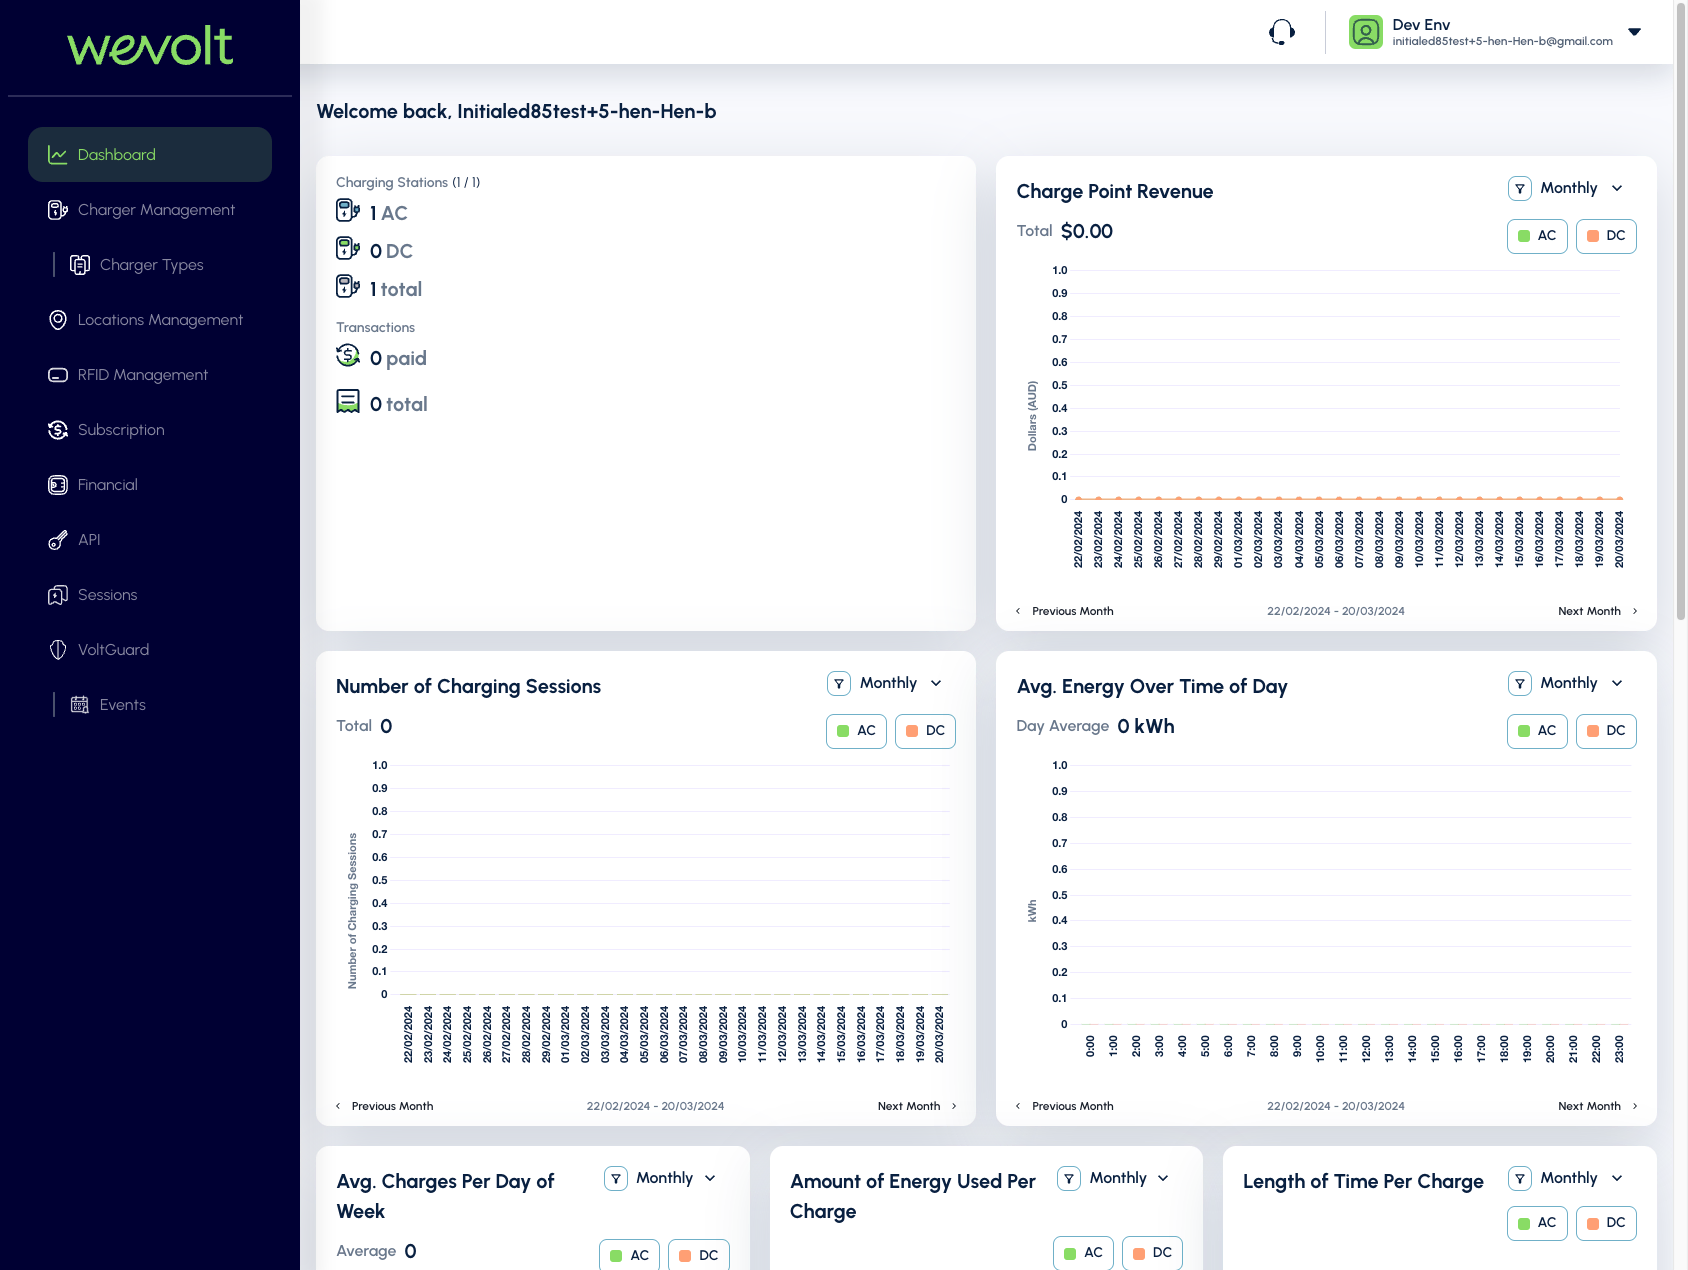
Task: Click the charger icon beside 0 DC
Action: (348, 248)
